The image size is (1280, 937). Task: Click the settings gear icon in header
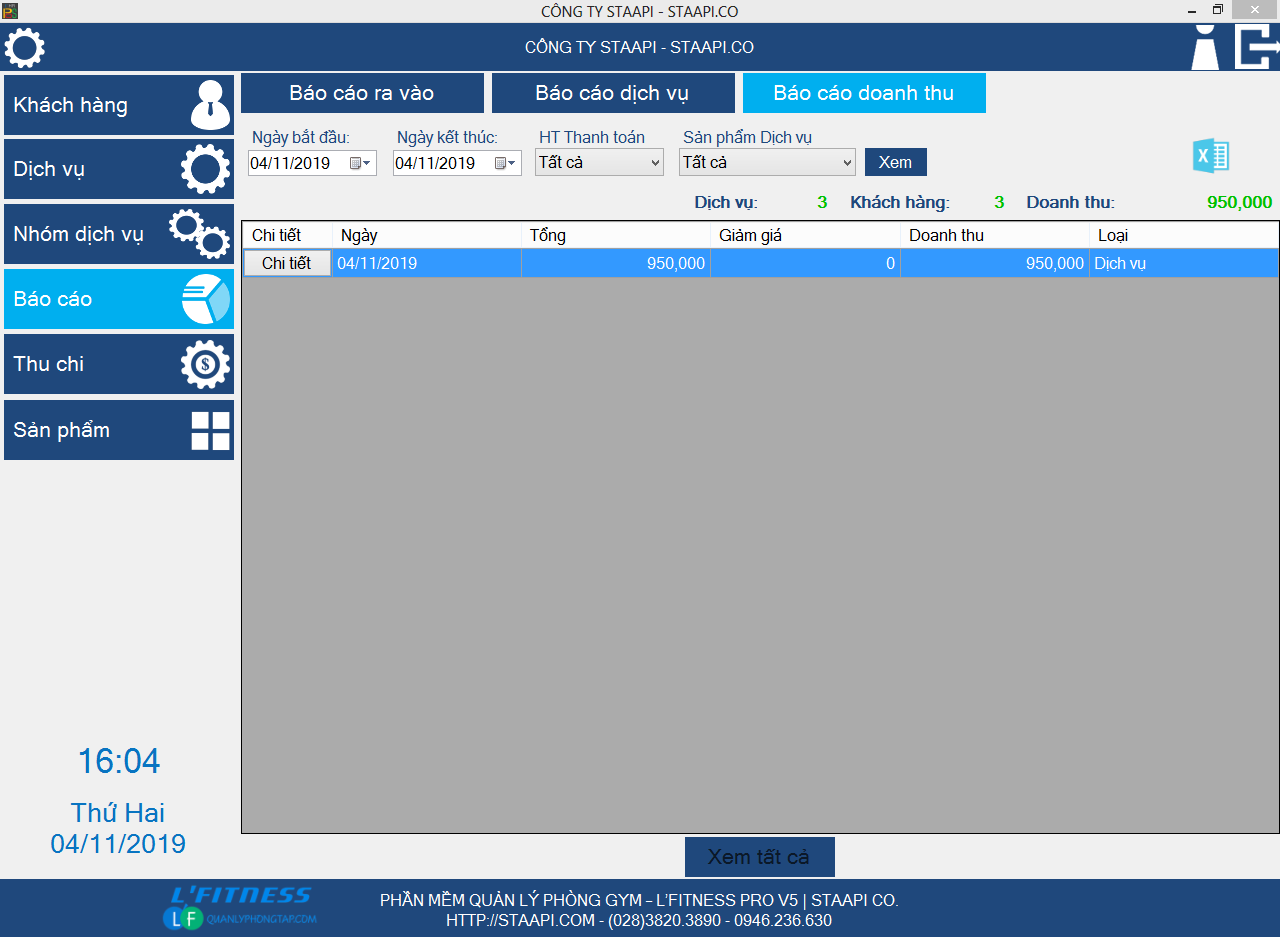[25, 48]
